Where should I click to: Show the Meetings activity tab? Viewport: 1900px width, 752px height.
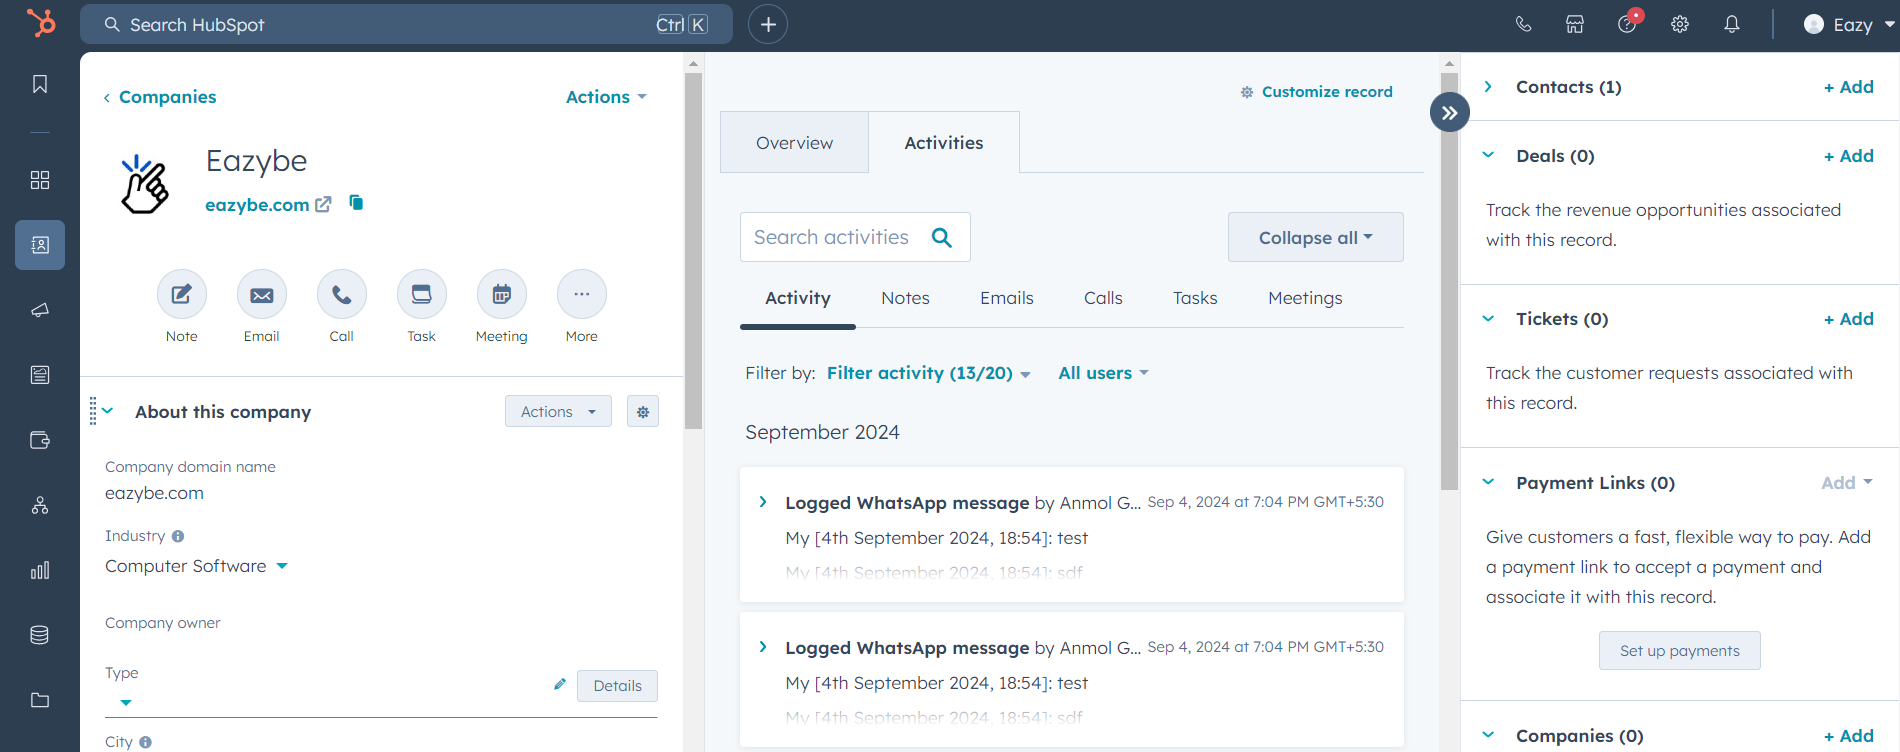tap(1305, 298)
